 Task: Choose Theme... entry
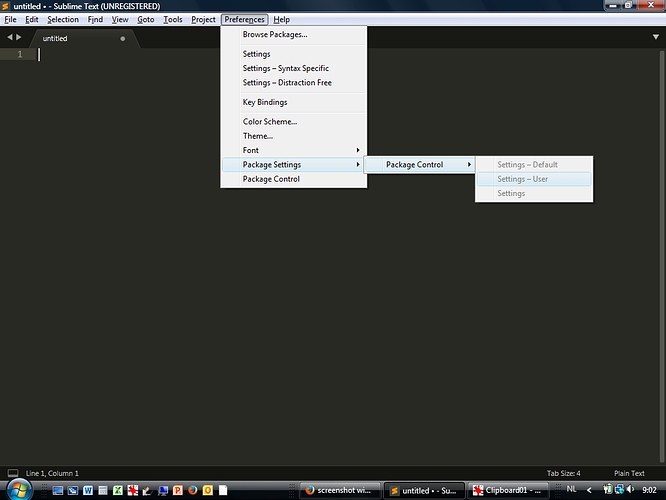click(x=294, y=136)
